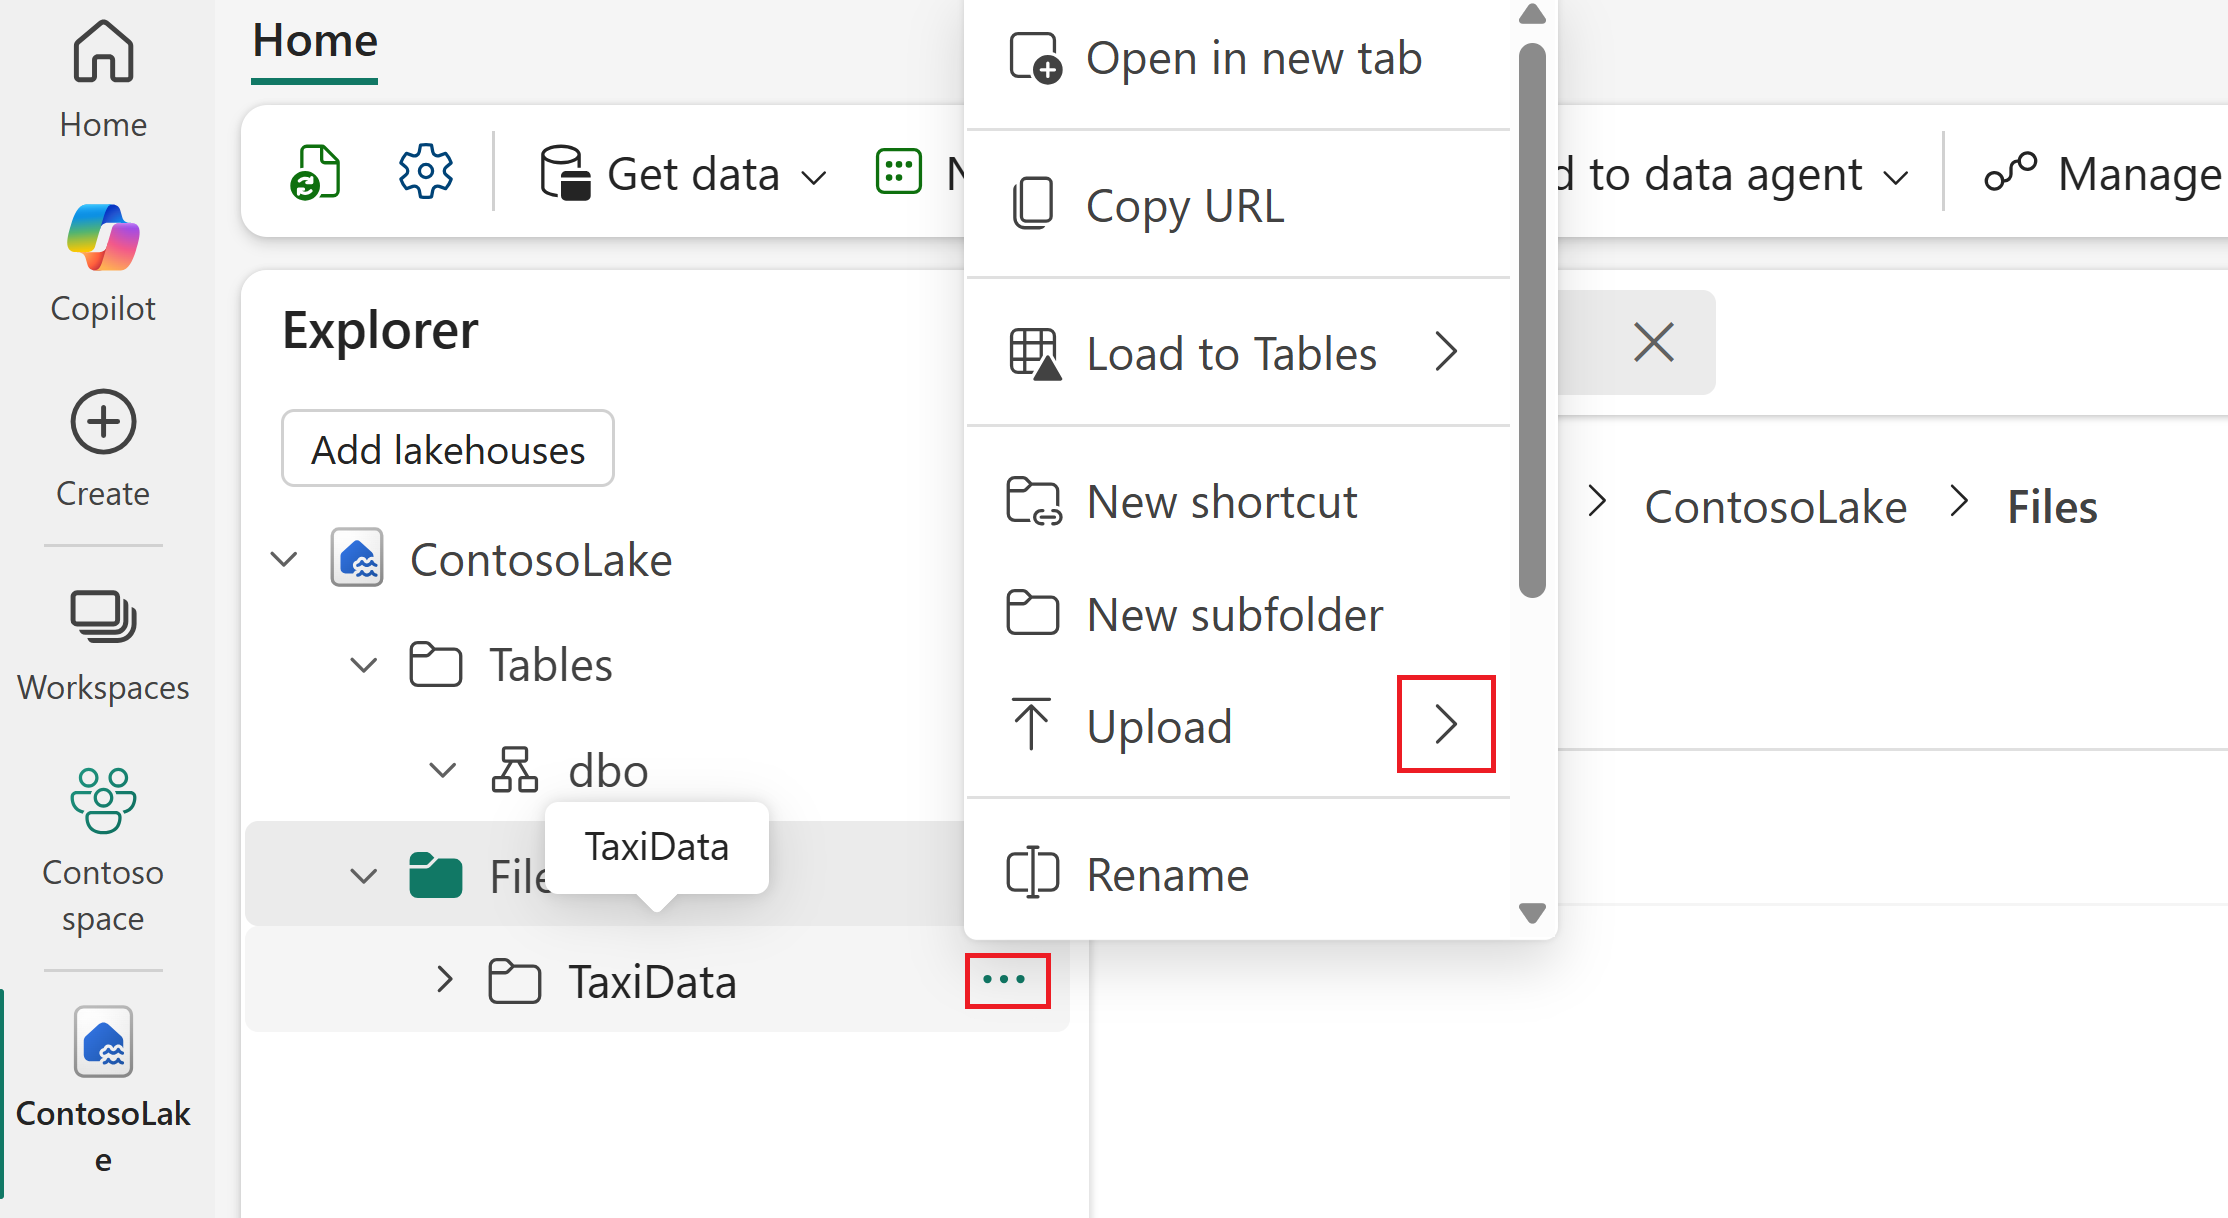Click the refresh file icon in toolbar
The width and height of the screenshot is (2228, 1218).
[315, 173]
